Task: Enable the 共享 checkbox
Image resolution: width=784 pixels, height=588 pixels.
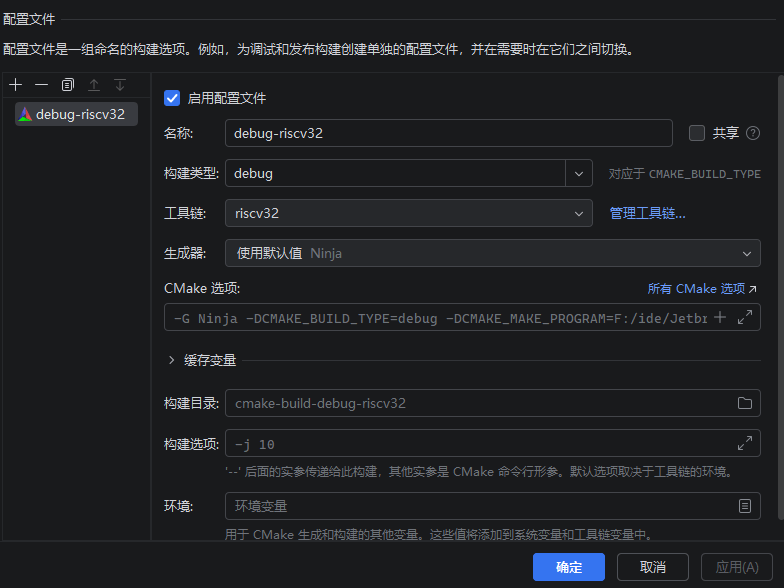Action: [x=698, y=133]
